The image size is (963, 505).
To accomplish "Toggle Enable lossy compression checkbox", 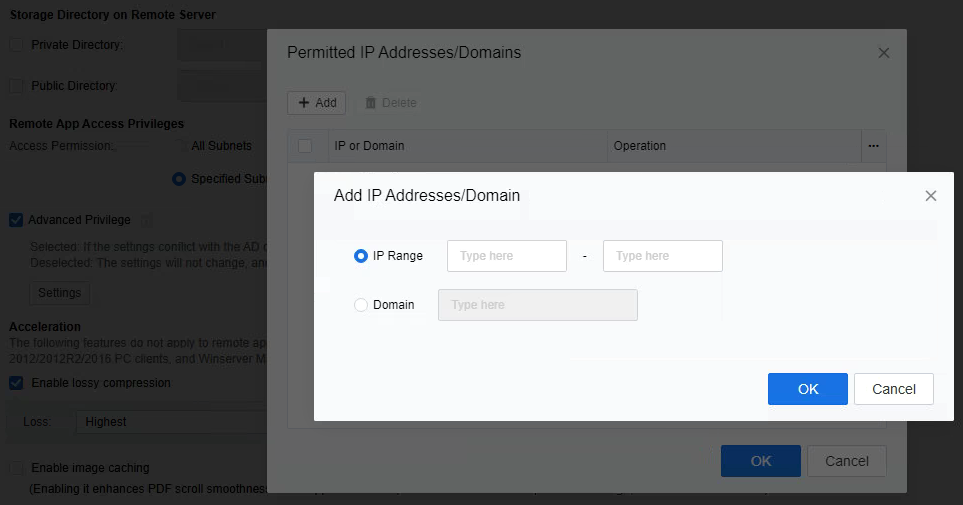I will point(16,383).
